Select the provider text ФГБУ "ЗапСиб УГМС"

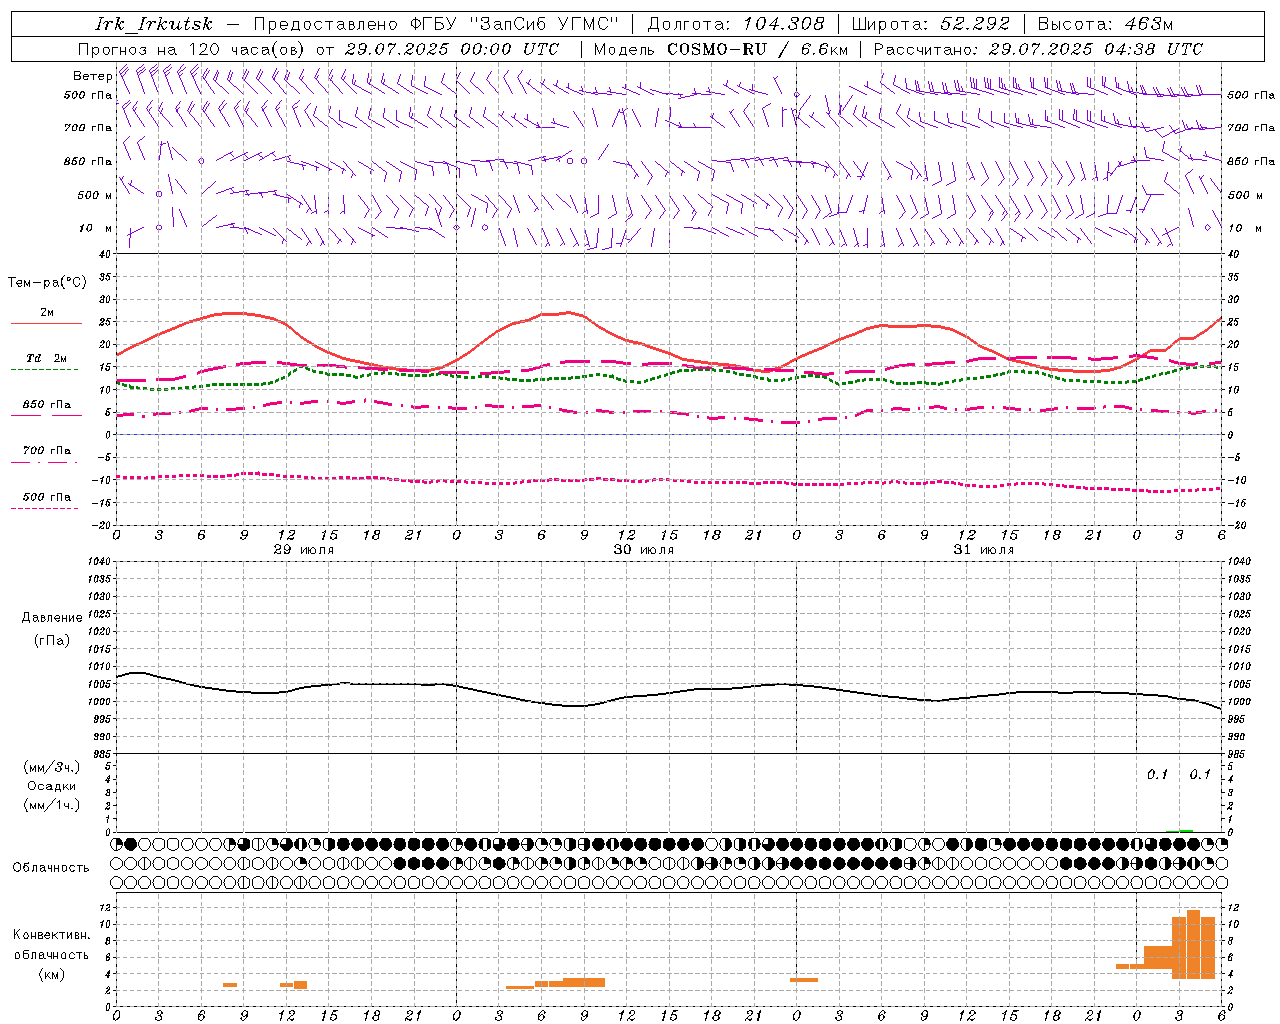tap(515, 24)
